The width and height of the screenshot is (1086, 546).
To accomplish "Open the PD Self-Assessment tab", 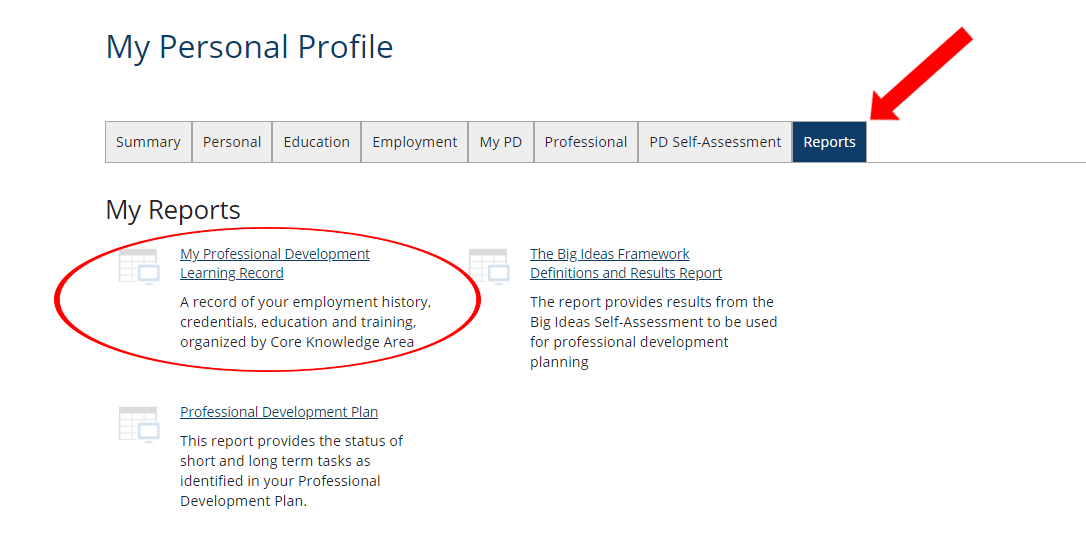I will pyautogui.click(x=715, y=142).
